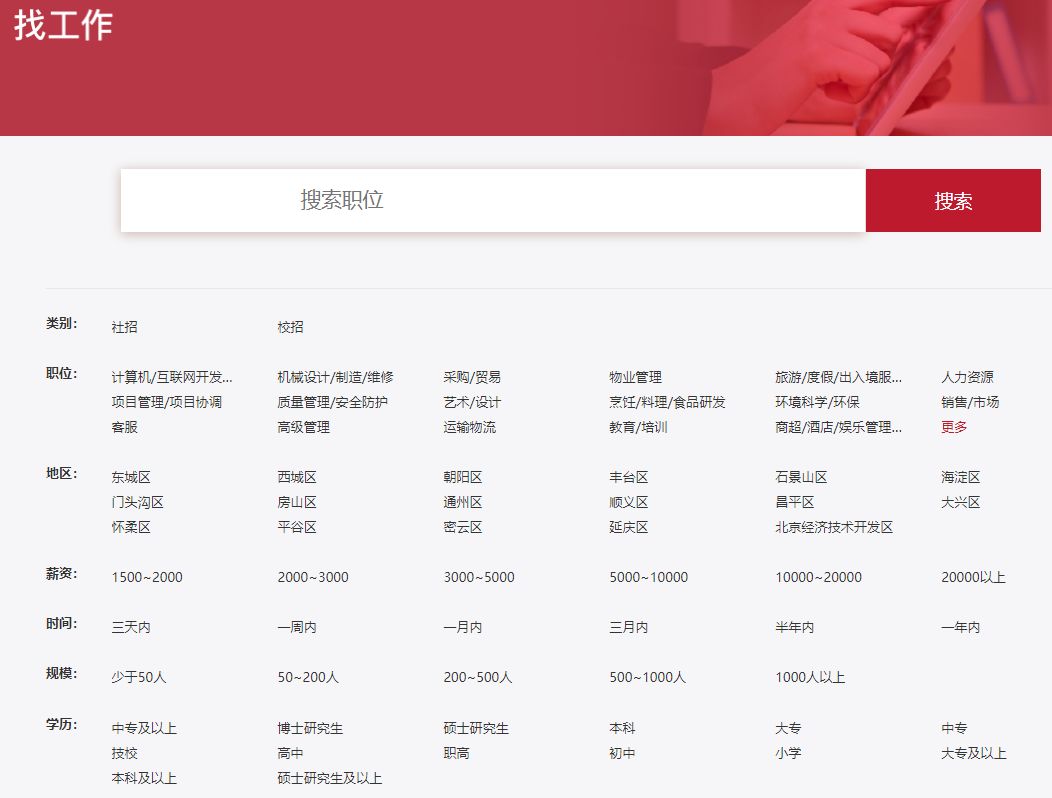Select the 20000以上 salary option
The width and height of the screenshot is (1052, 798).
[972, 577]
